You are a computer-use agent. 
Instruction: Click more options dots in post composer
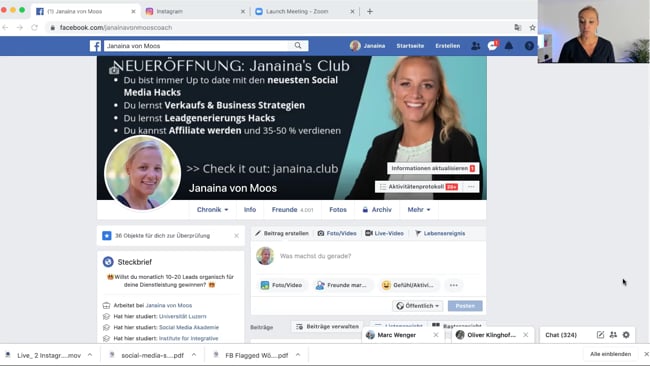click(454, 285)
